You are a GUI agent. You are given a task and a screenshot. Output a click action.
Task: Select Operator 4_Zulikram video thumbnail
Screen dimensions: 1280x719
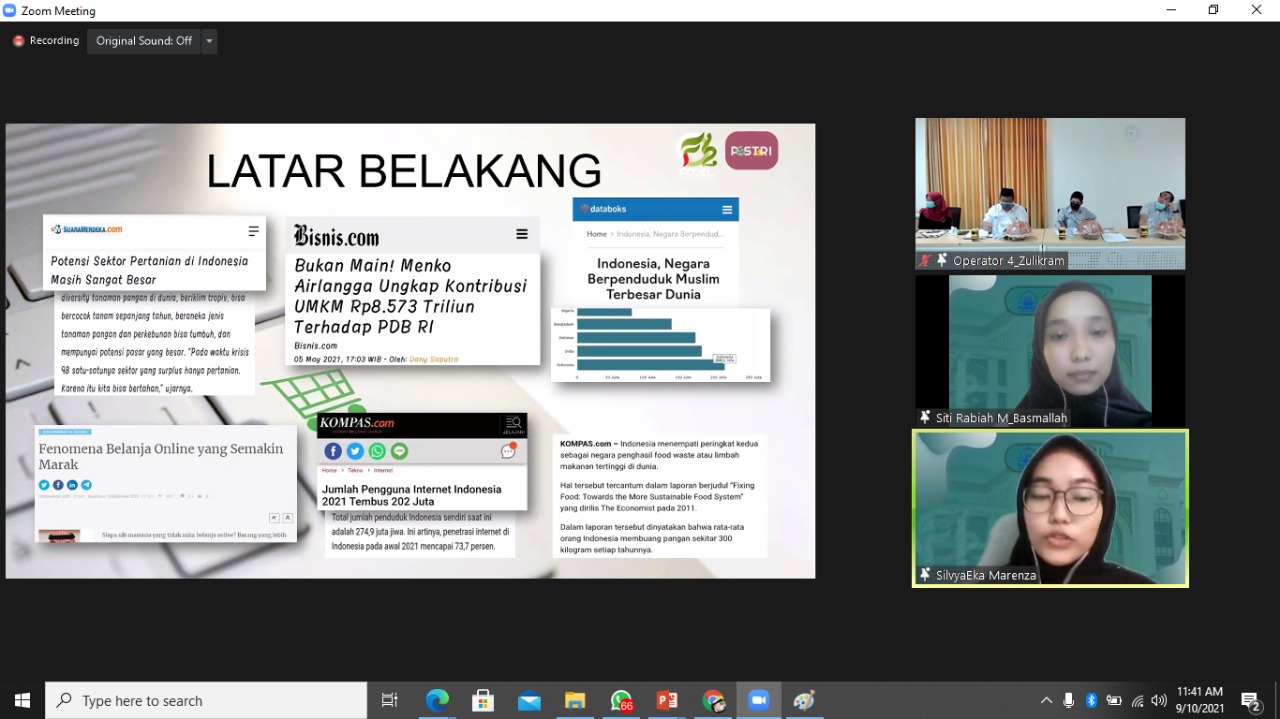pos(1050,193)
